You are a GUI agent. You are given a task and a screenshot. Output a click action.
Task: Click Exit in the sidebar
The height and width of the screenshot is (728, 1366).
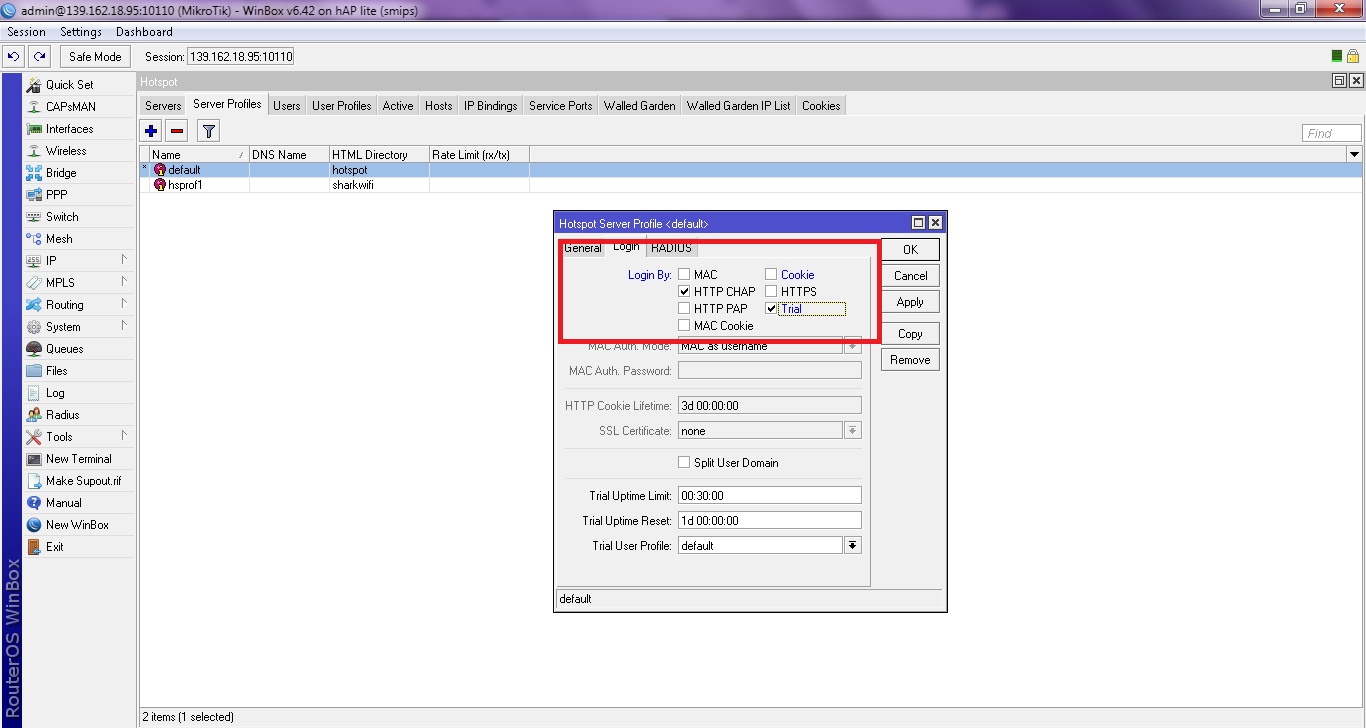click(54, 547)
